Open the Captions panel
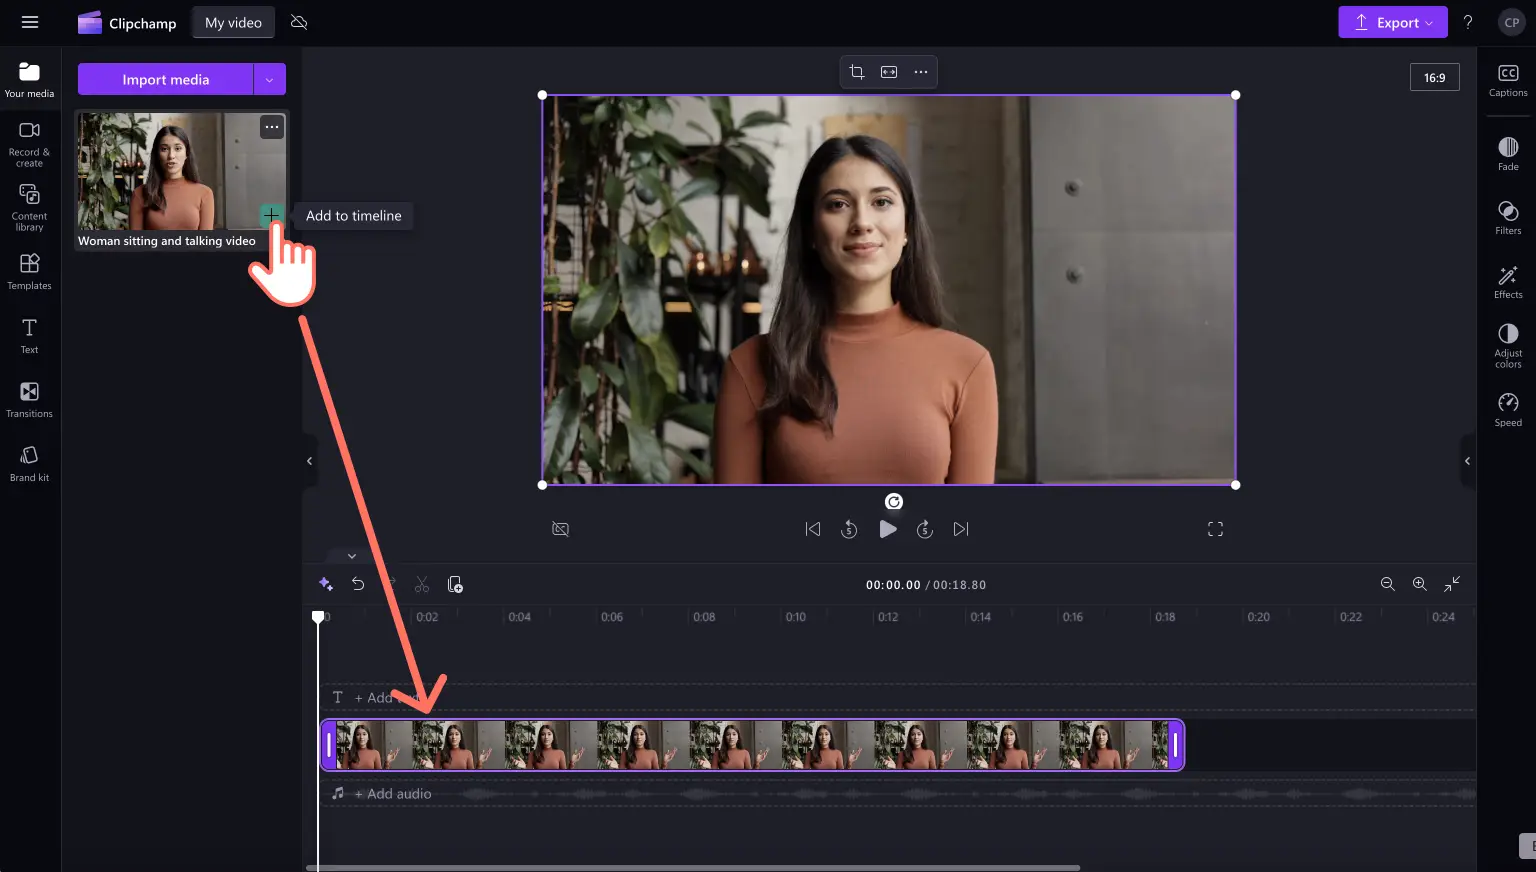Viewport: 1536px width, 872px height. click(1508, 80)
